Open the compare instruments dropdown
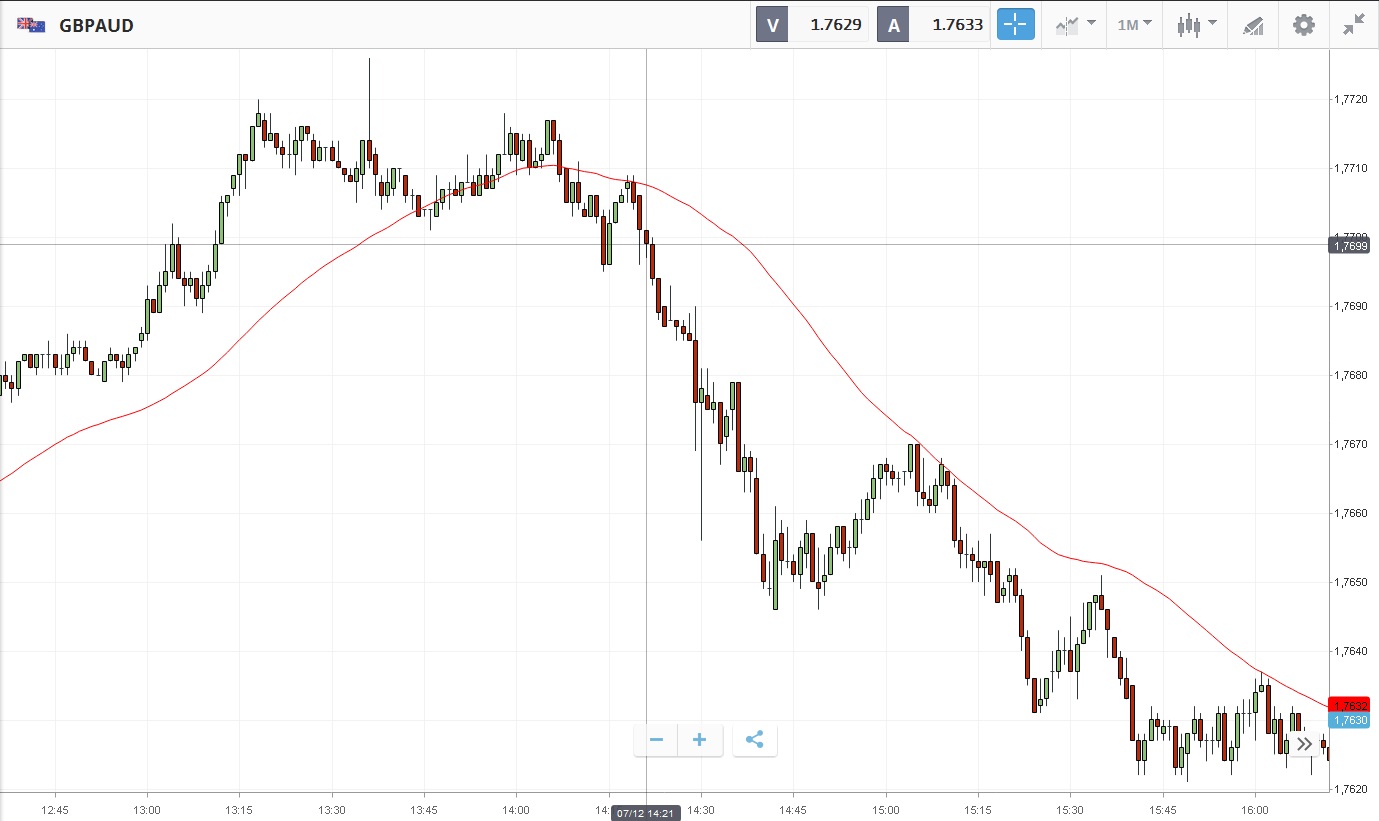The height and width of the screenshot is (821, 1379). pyautogui.click(x=1075, y=25)
